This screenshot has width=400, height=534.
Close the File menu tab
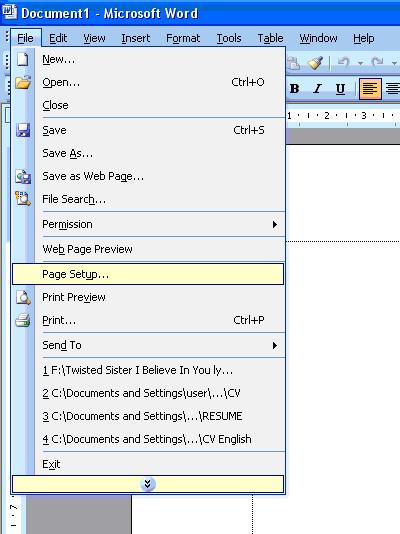click(26, 38)
